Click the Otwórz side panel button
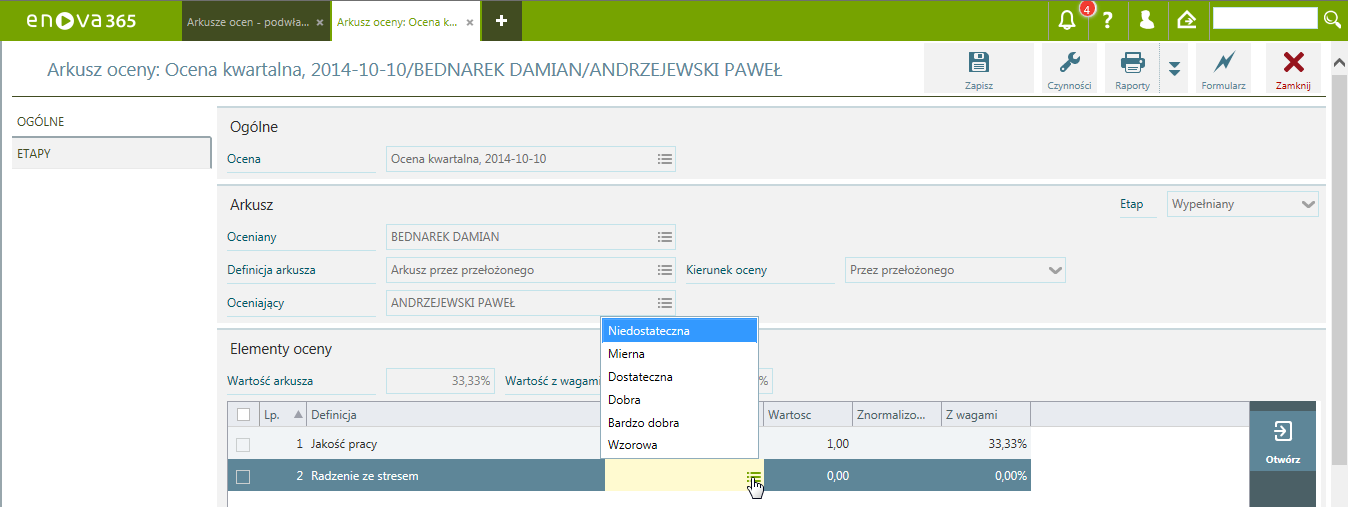 (1282, 442)
